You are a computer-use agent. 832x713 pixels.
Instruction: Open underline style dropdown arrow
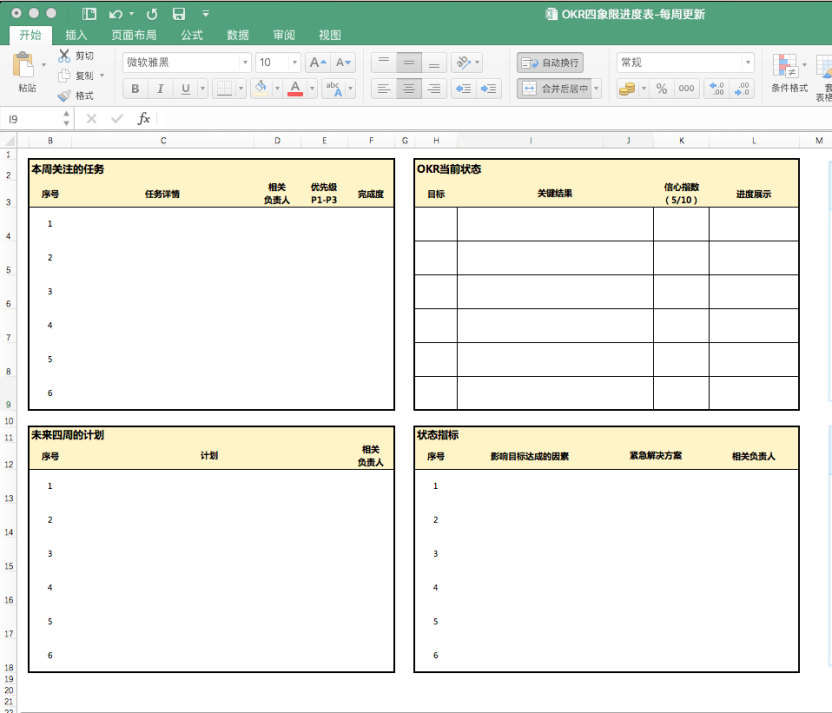click(202, 89)
